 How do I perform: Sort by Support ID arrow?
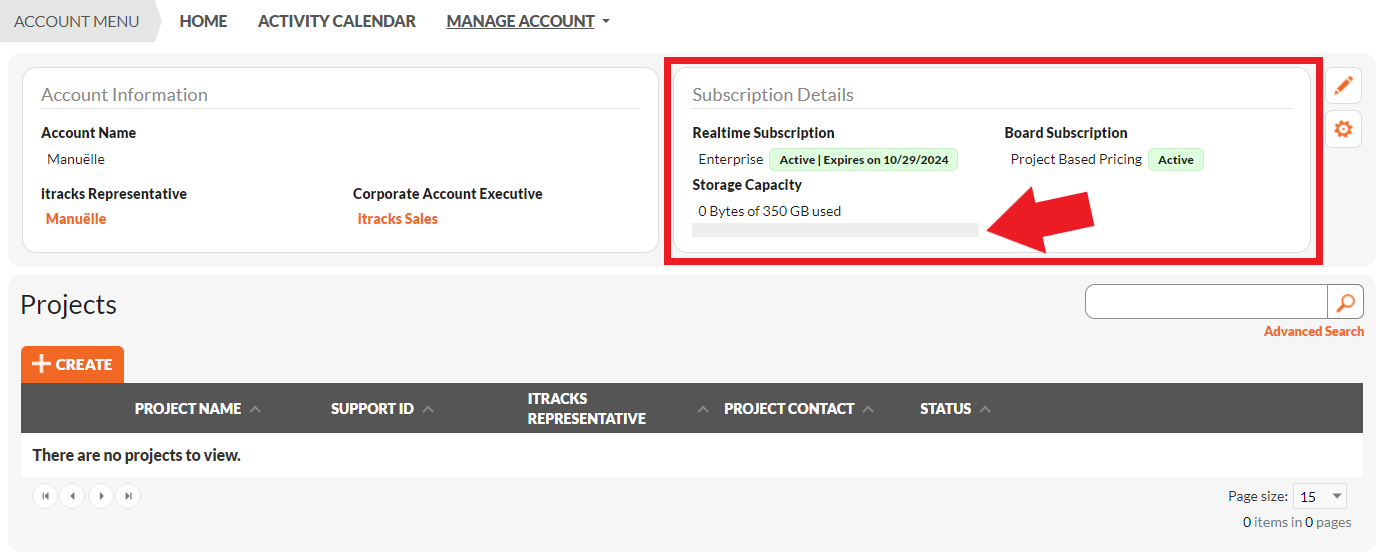[428, 409]
